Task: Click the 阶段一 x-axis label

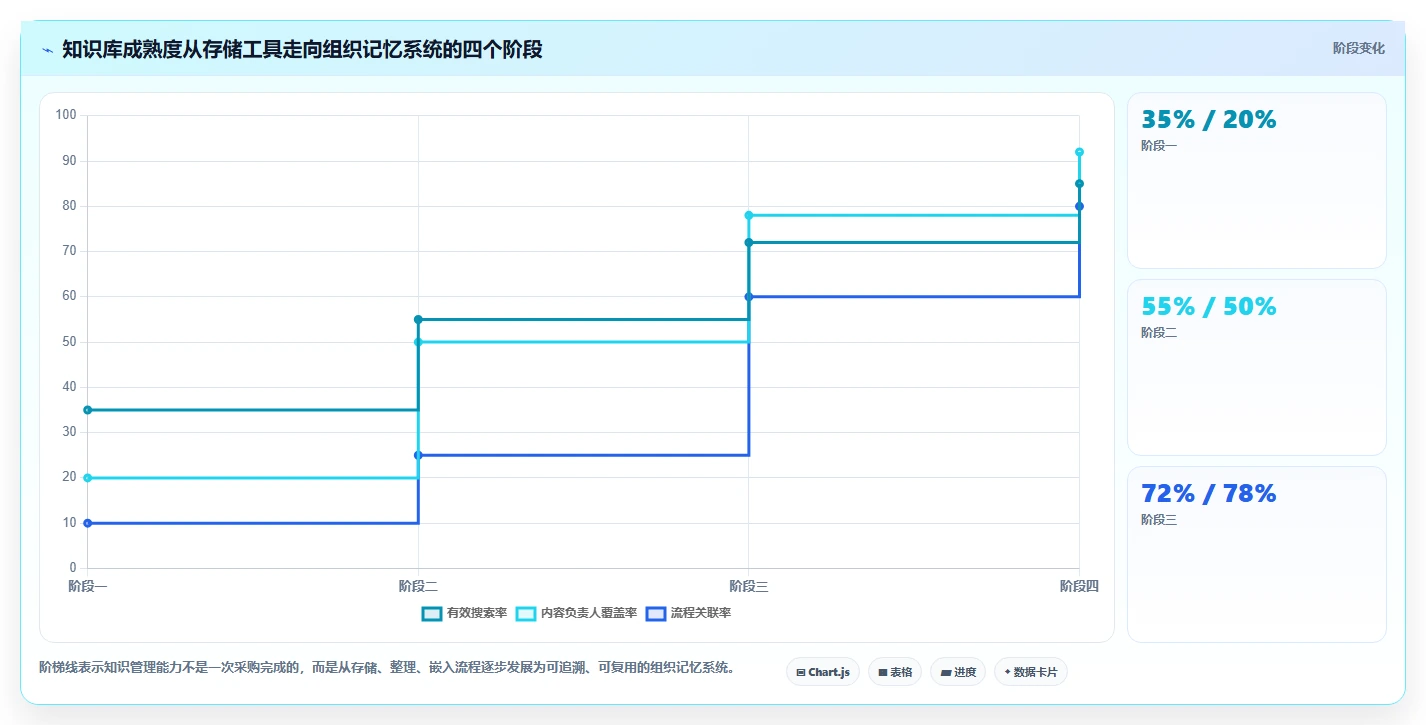Action: click(x=88, y=586)
